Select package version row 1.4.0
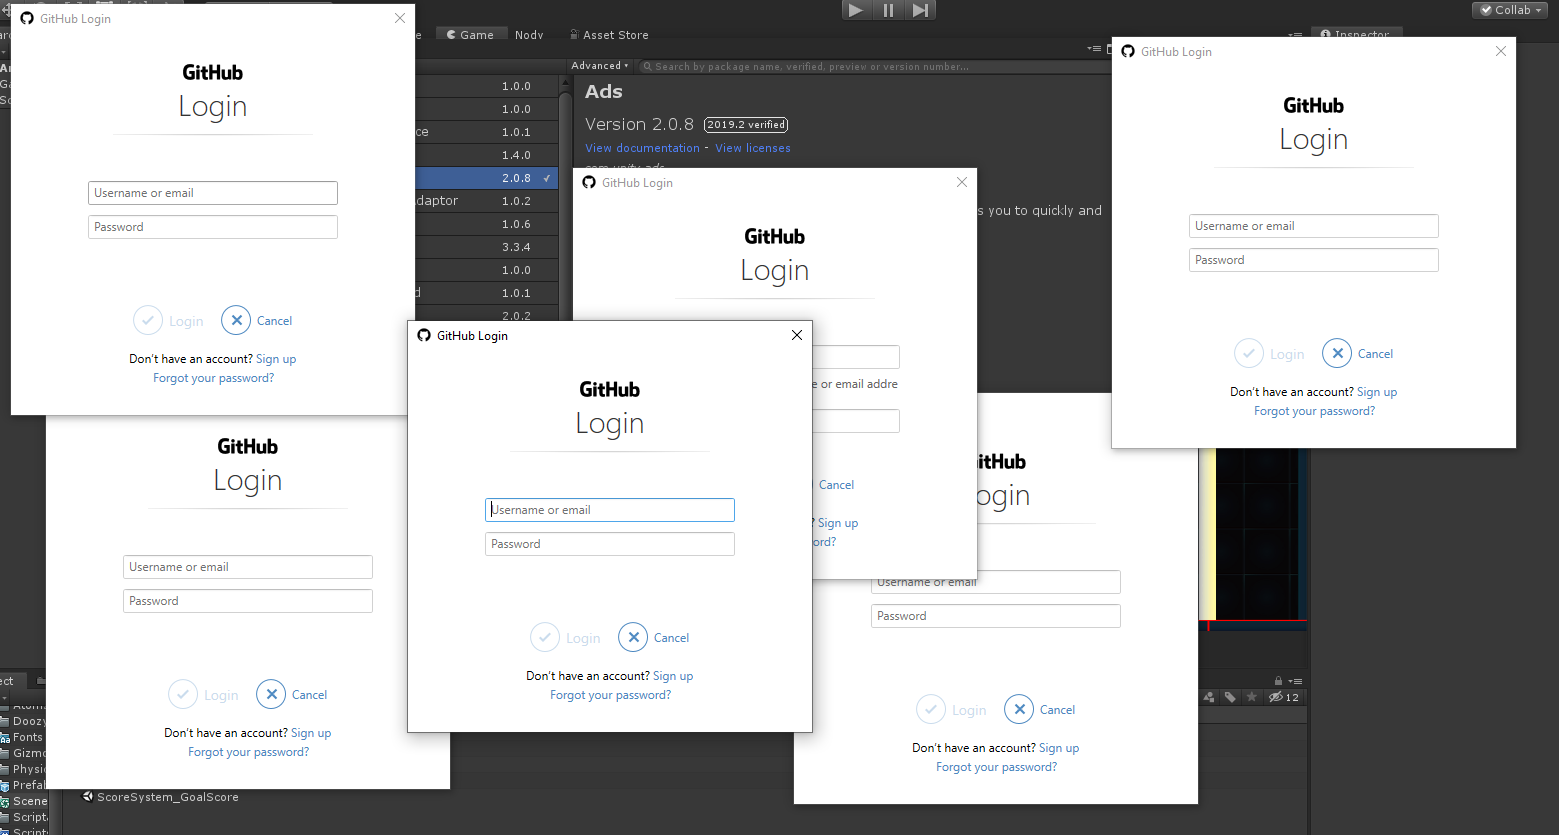 click(486, 155)
